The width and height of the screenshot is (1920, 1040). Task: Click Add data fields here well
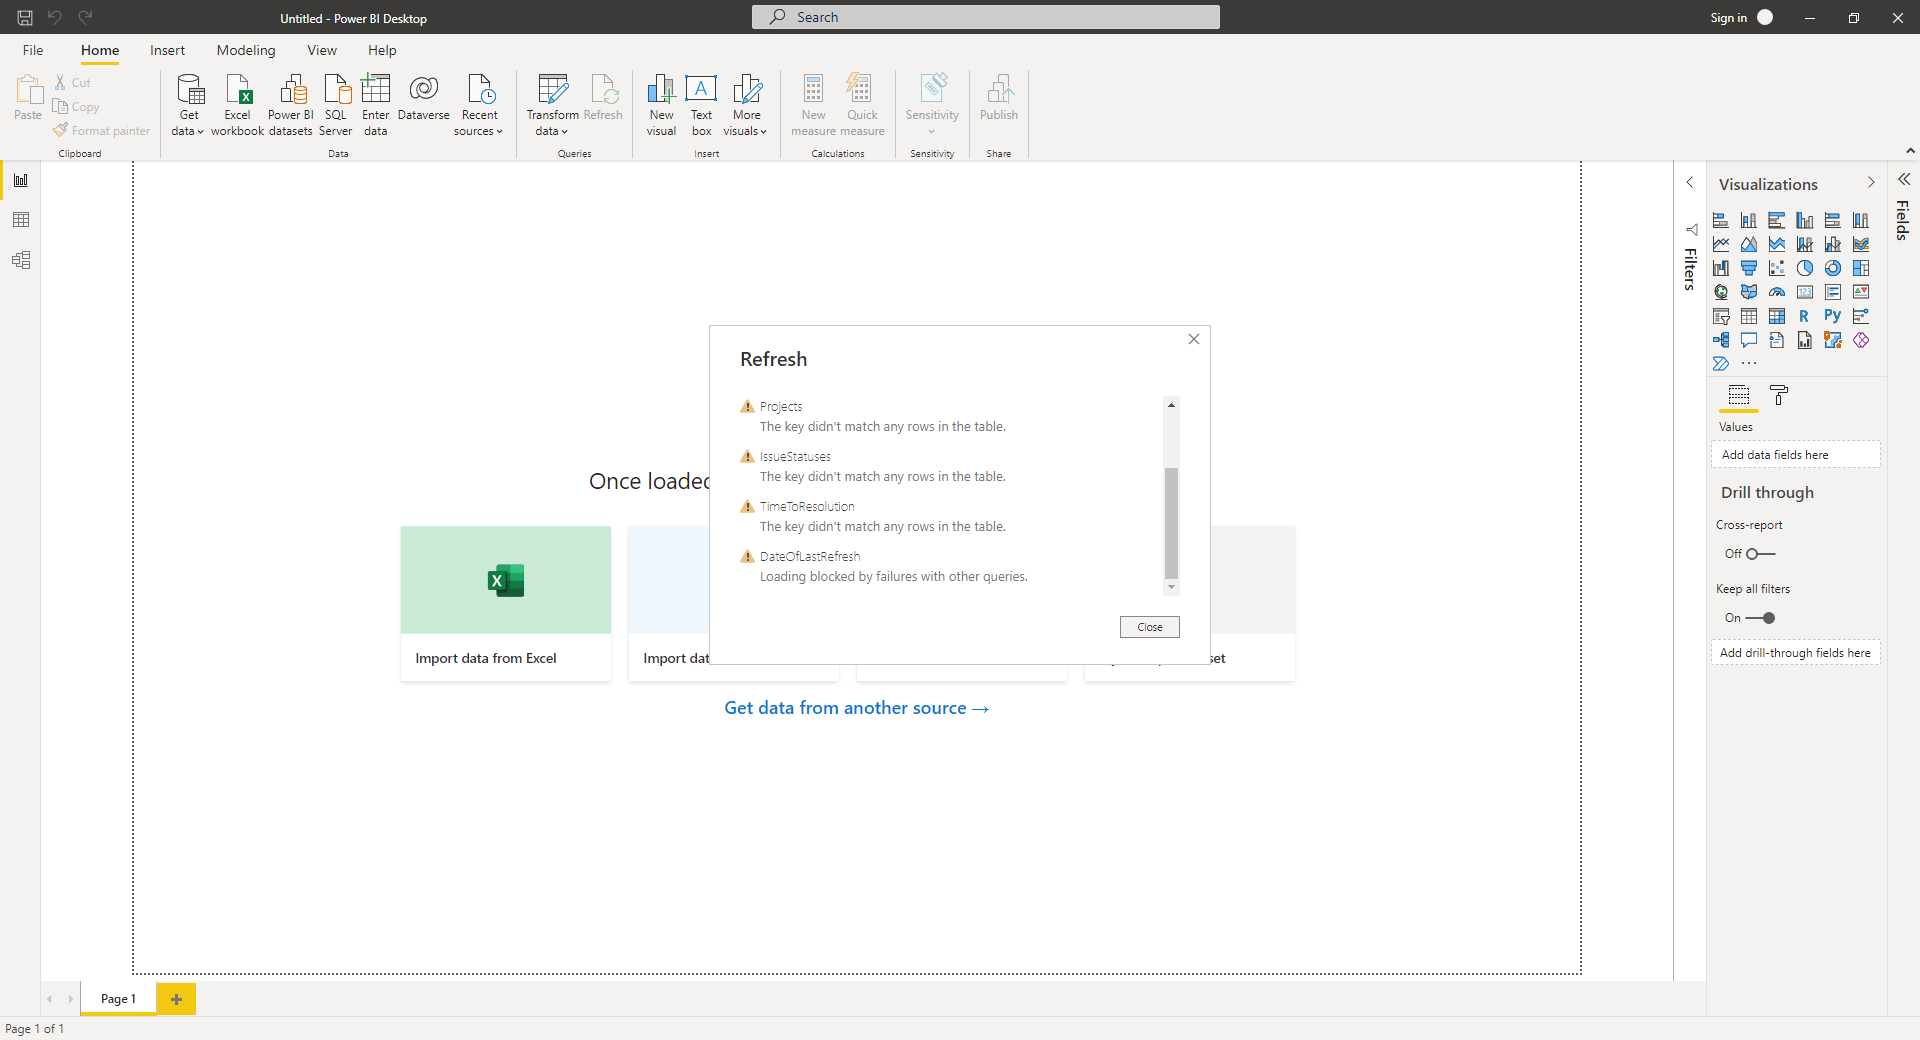point(1796,455)
